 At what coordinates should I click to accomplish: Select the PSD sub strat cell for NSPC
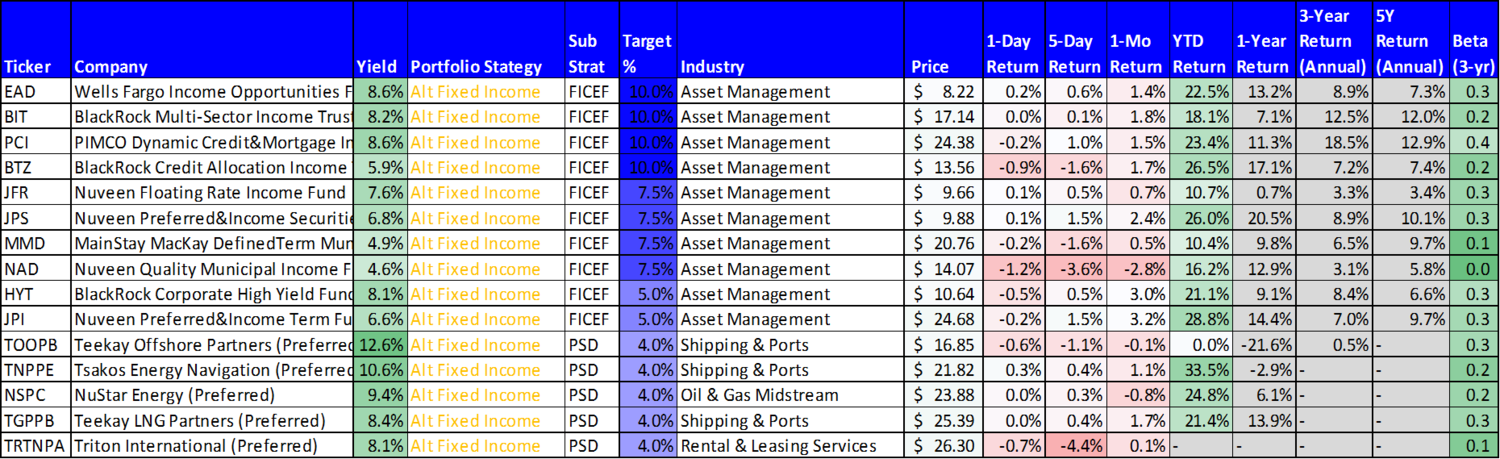pos(591,395)
